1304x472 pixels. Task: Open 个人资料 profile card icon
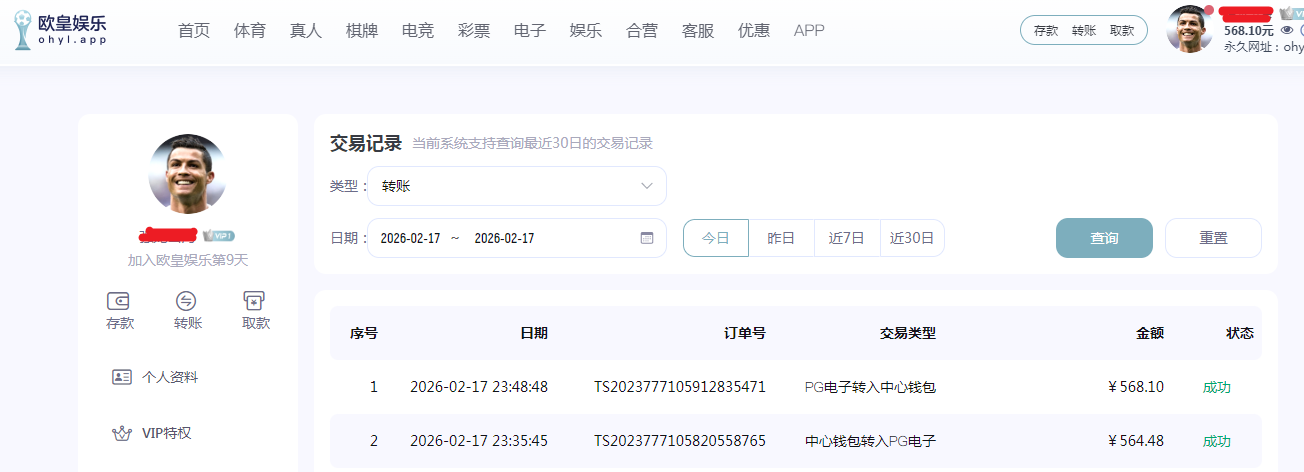(122, 377)
